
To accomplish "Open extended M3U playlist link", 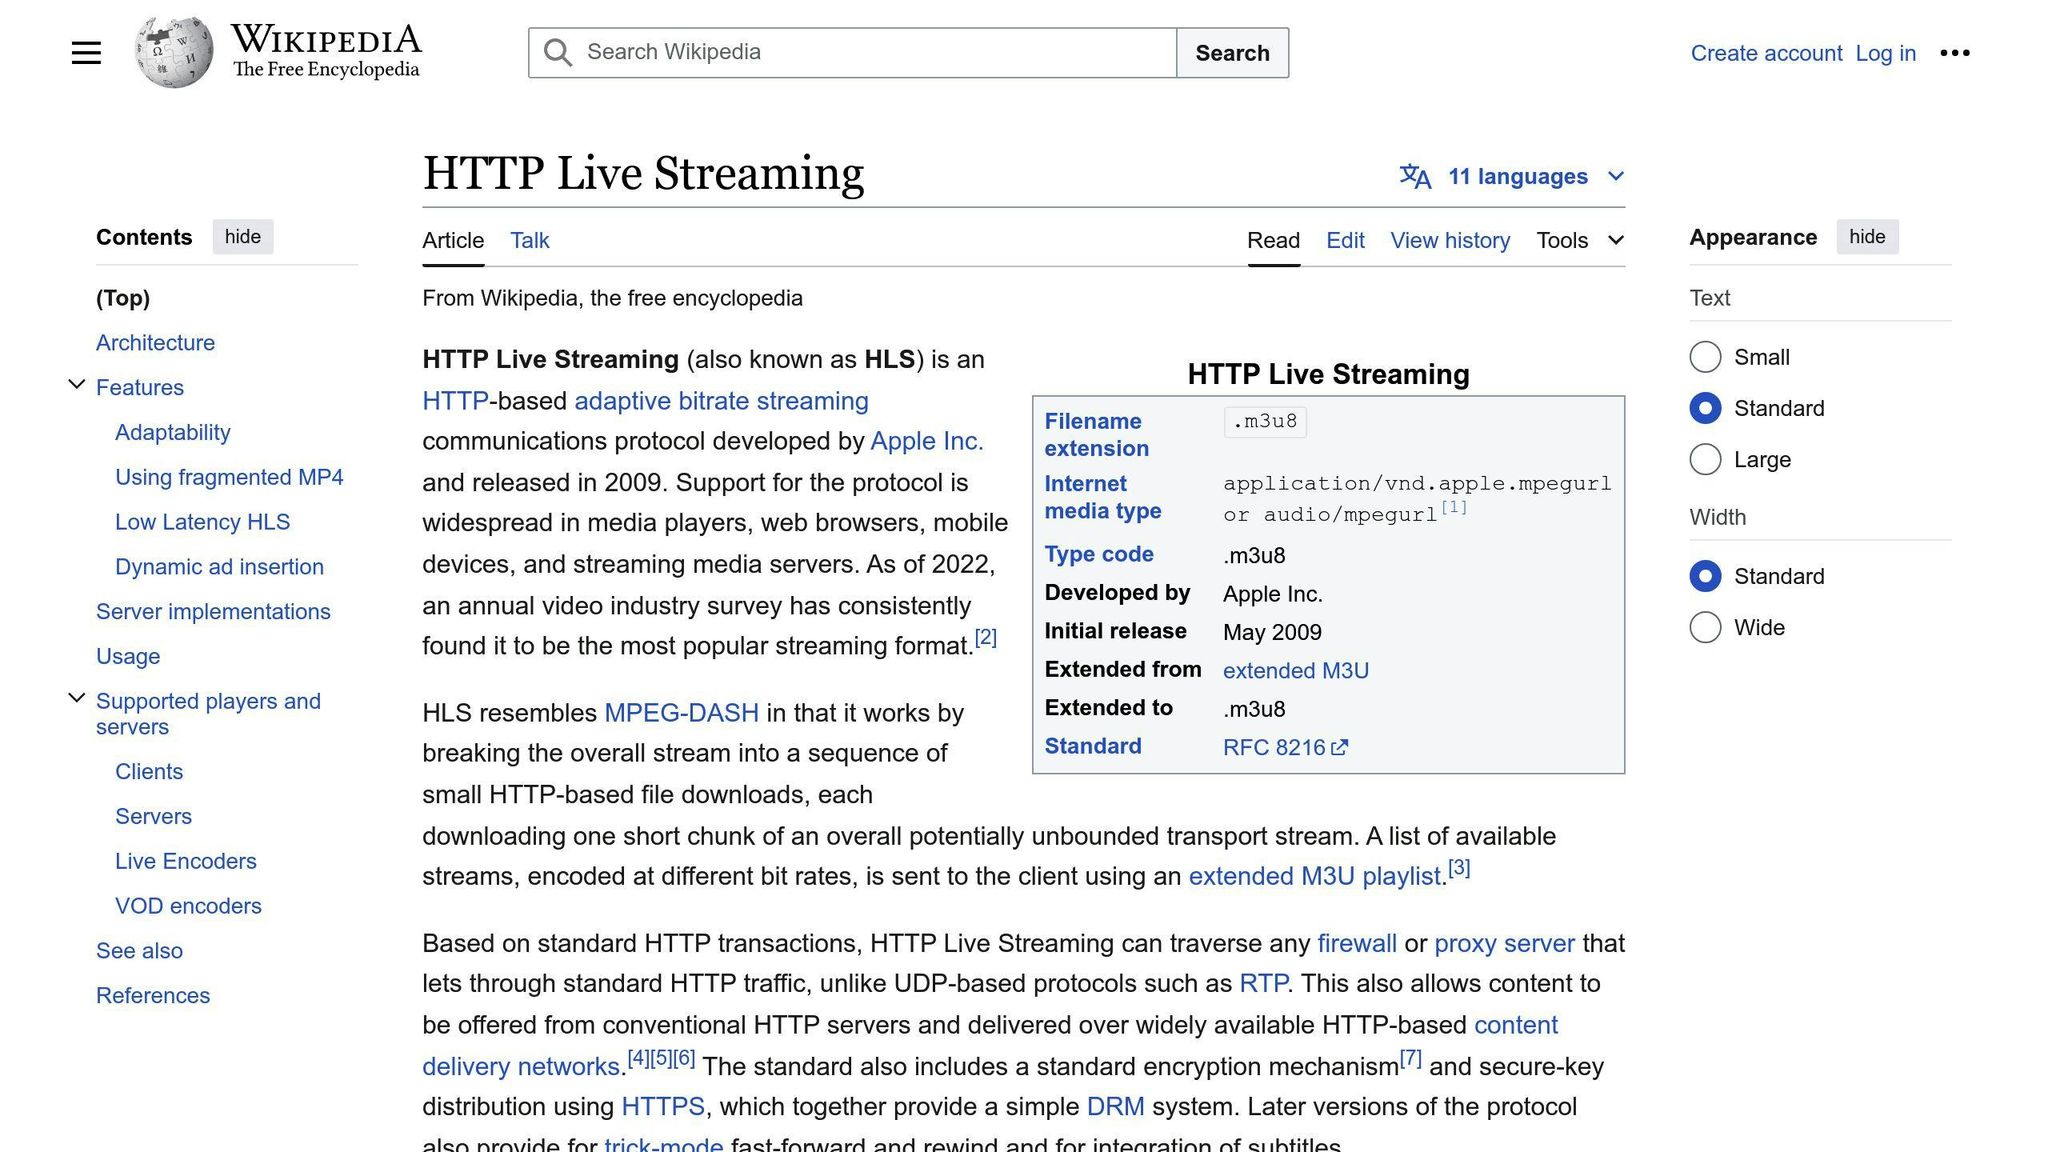I will (x=1315, y=877).
